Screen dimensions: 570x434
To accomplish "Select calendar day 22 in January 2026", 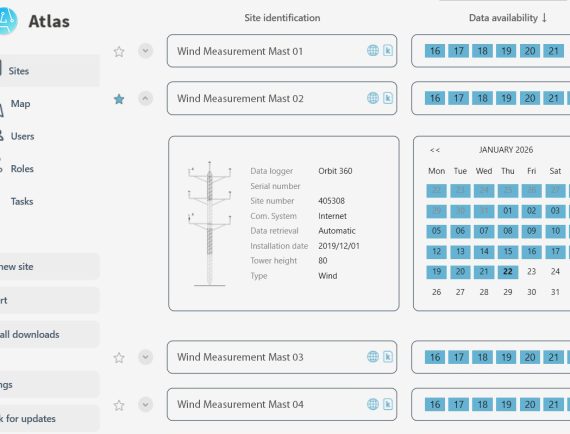I will (x=507, y=272).
